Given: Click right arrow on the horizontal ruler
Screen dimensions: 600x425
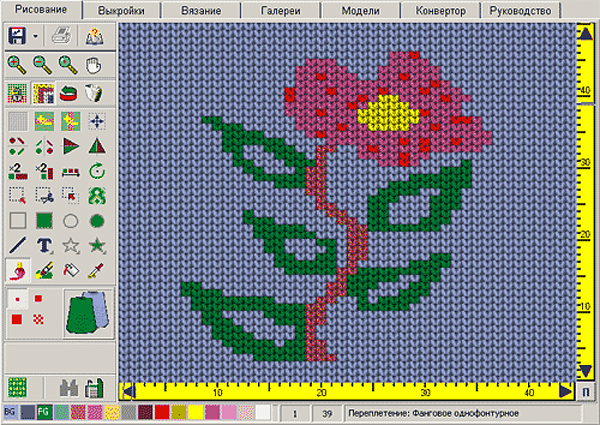Looking at the screenshot, I should [x=565, y=392].
